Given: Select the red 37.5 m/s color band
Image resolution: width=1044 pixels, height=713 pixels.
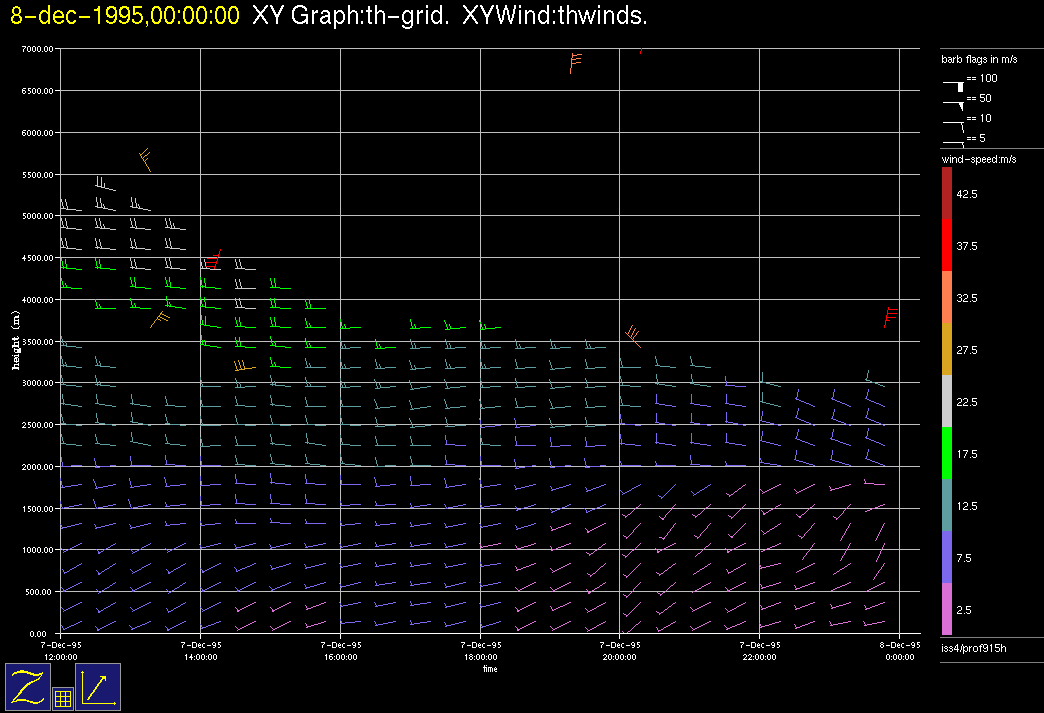Looking at the screenshot, I should [x=947, y=245].
